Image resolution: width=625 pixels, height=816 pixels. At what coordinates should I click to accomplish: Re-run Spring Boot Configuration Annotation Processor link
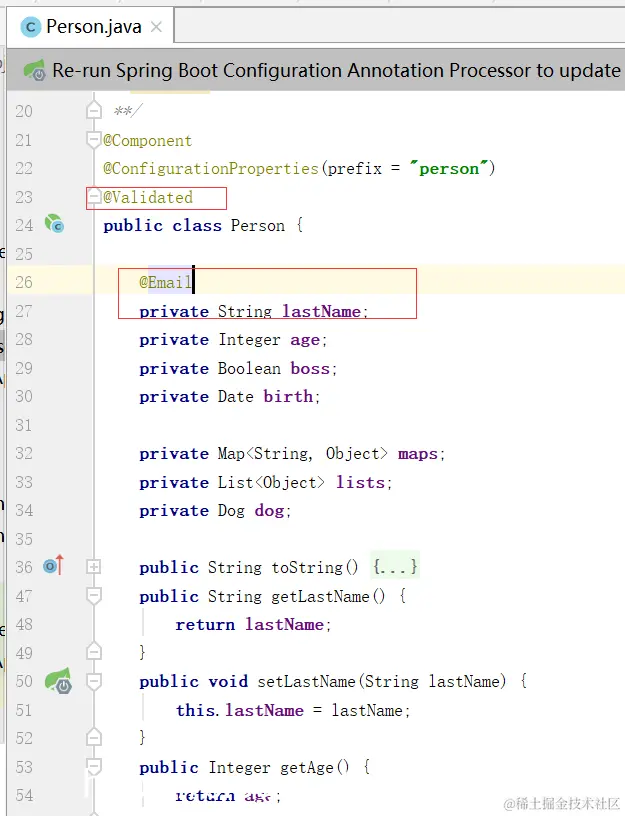point(336,70)
